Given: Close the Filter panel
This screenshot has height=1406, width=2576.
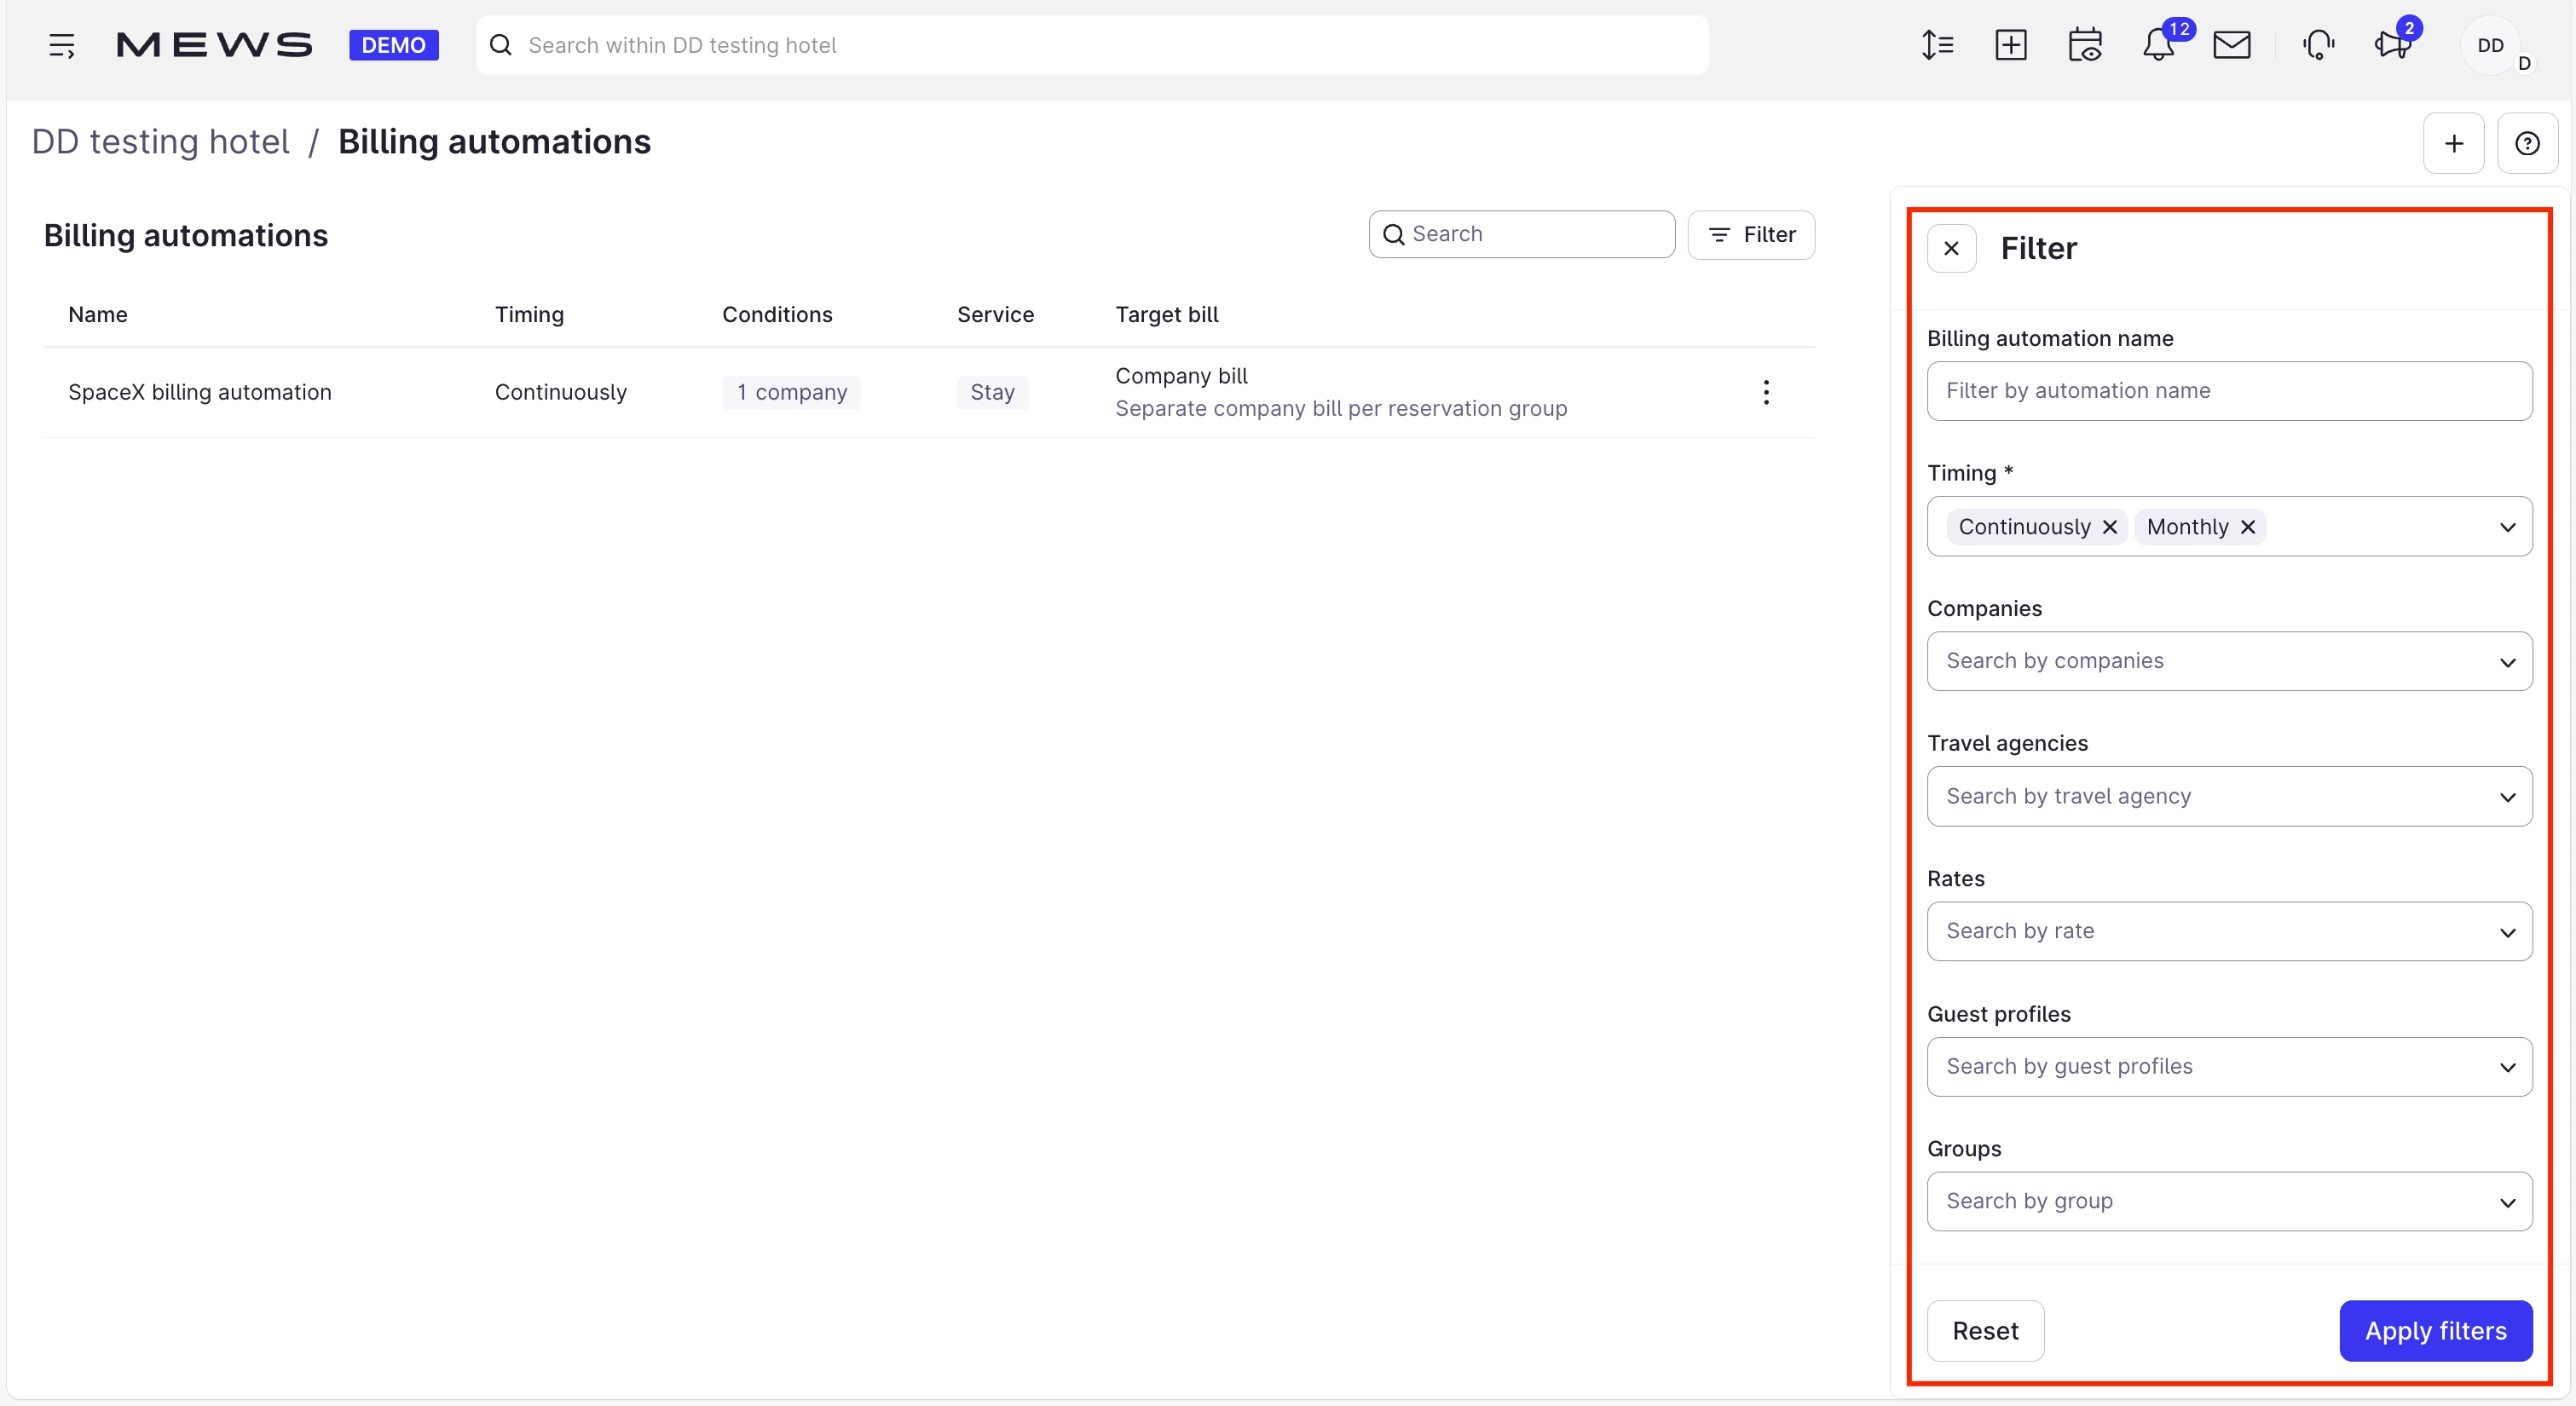Looking at the screenshot, I should (x=1951, y=248).
